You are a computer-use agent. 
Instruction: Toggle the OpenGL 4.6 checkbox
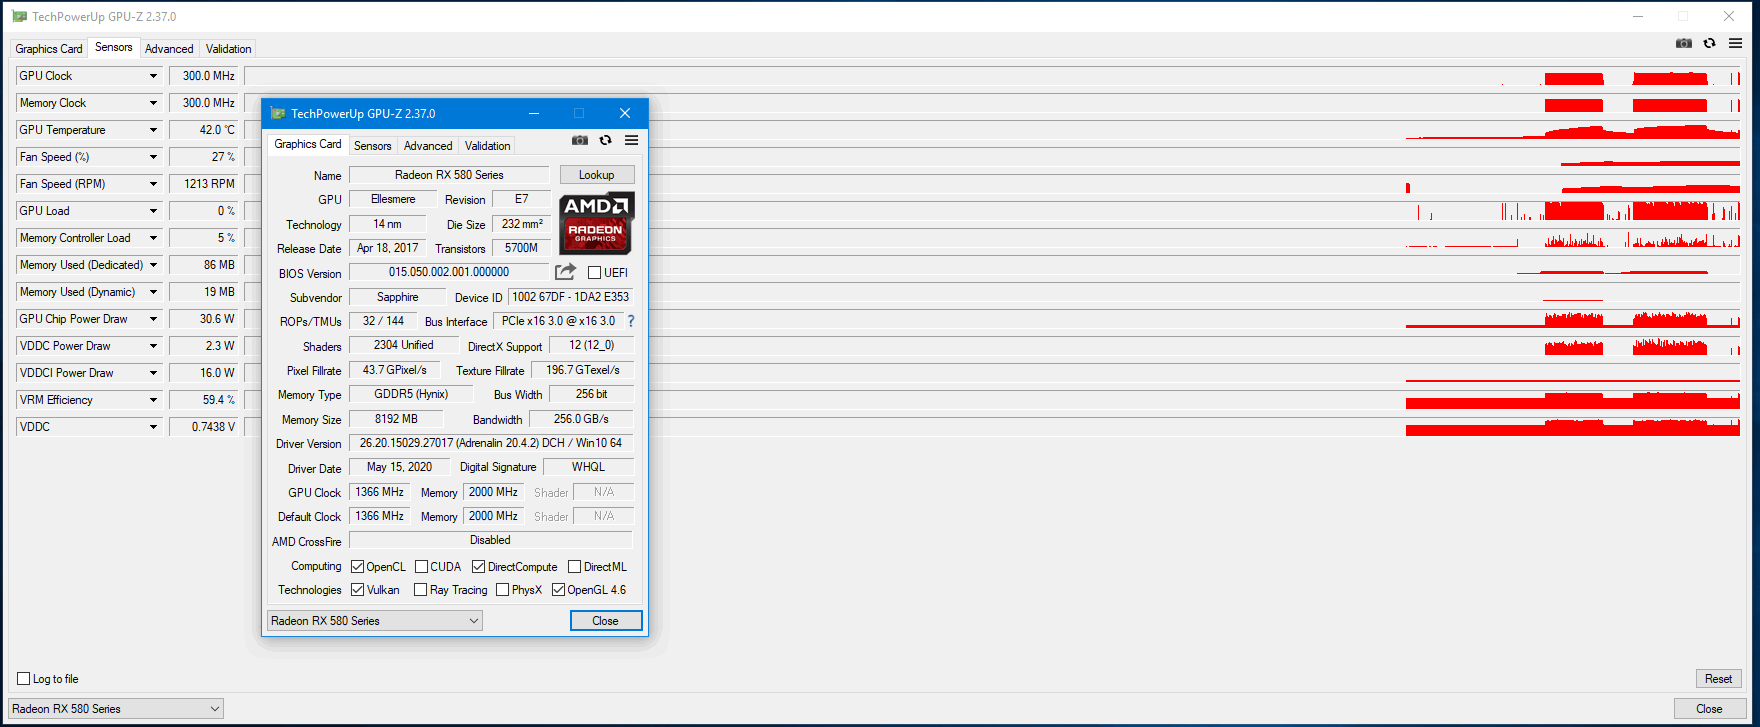pyautogui.click(x=558, y=590)
